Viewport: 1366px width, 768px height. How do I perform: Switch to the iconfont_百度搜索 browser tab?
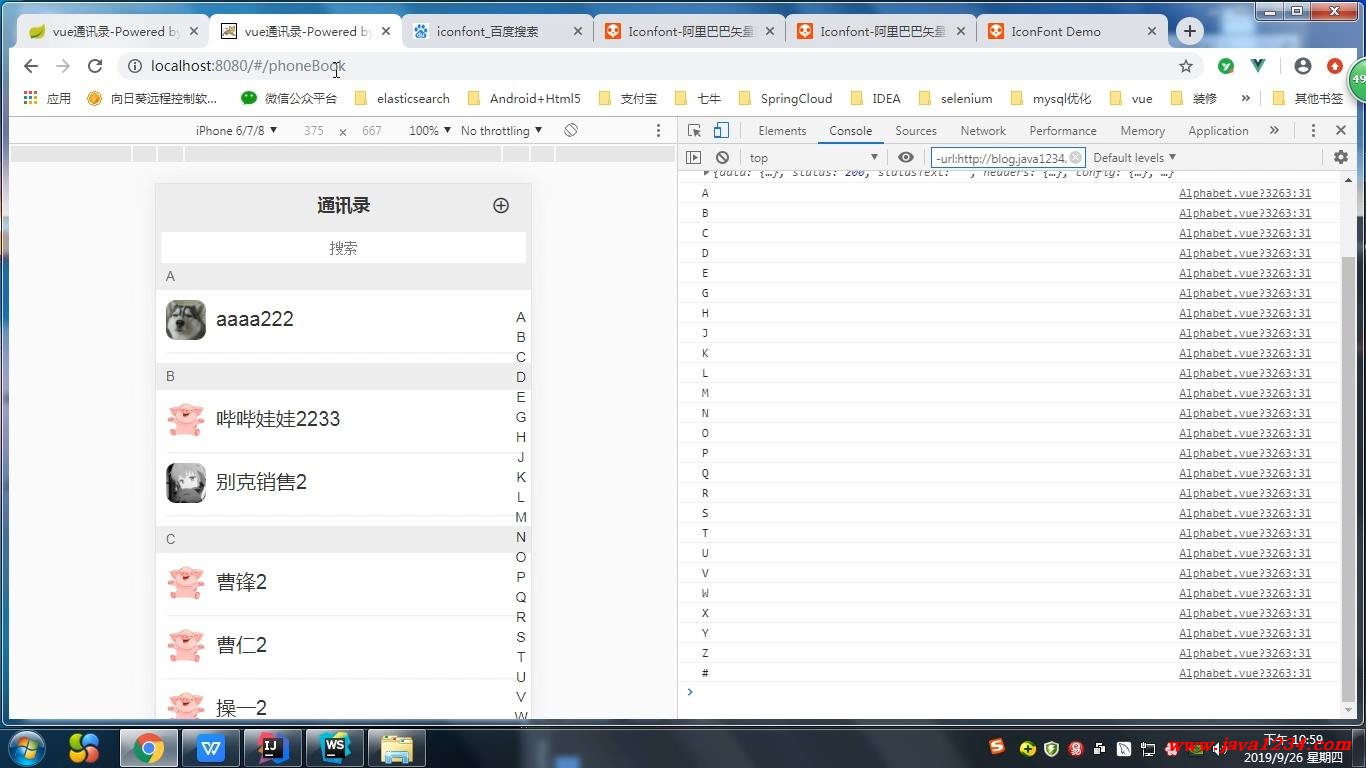coord(498,31)
